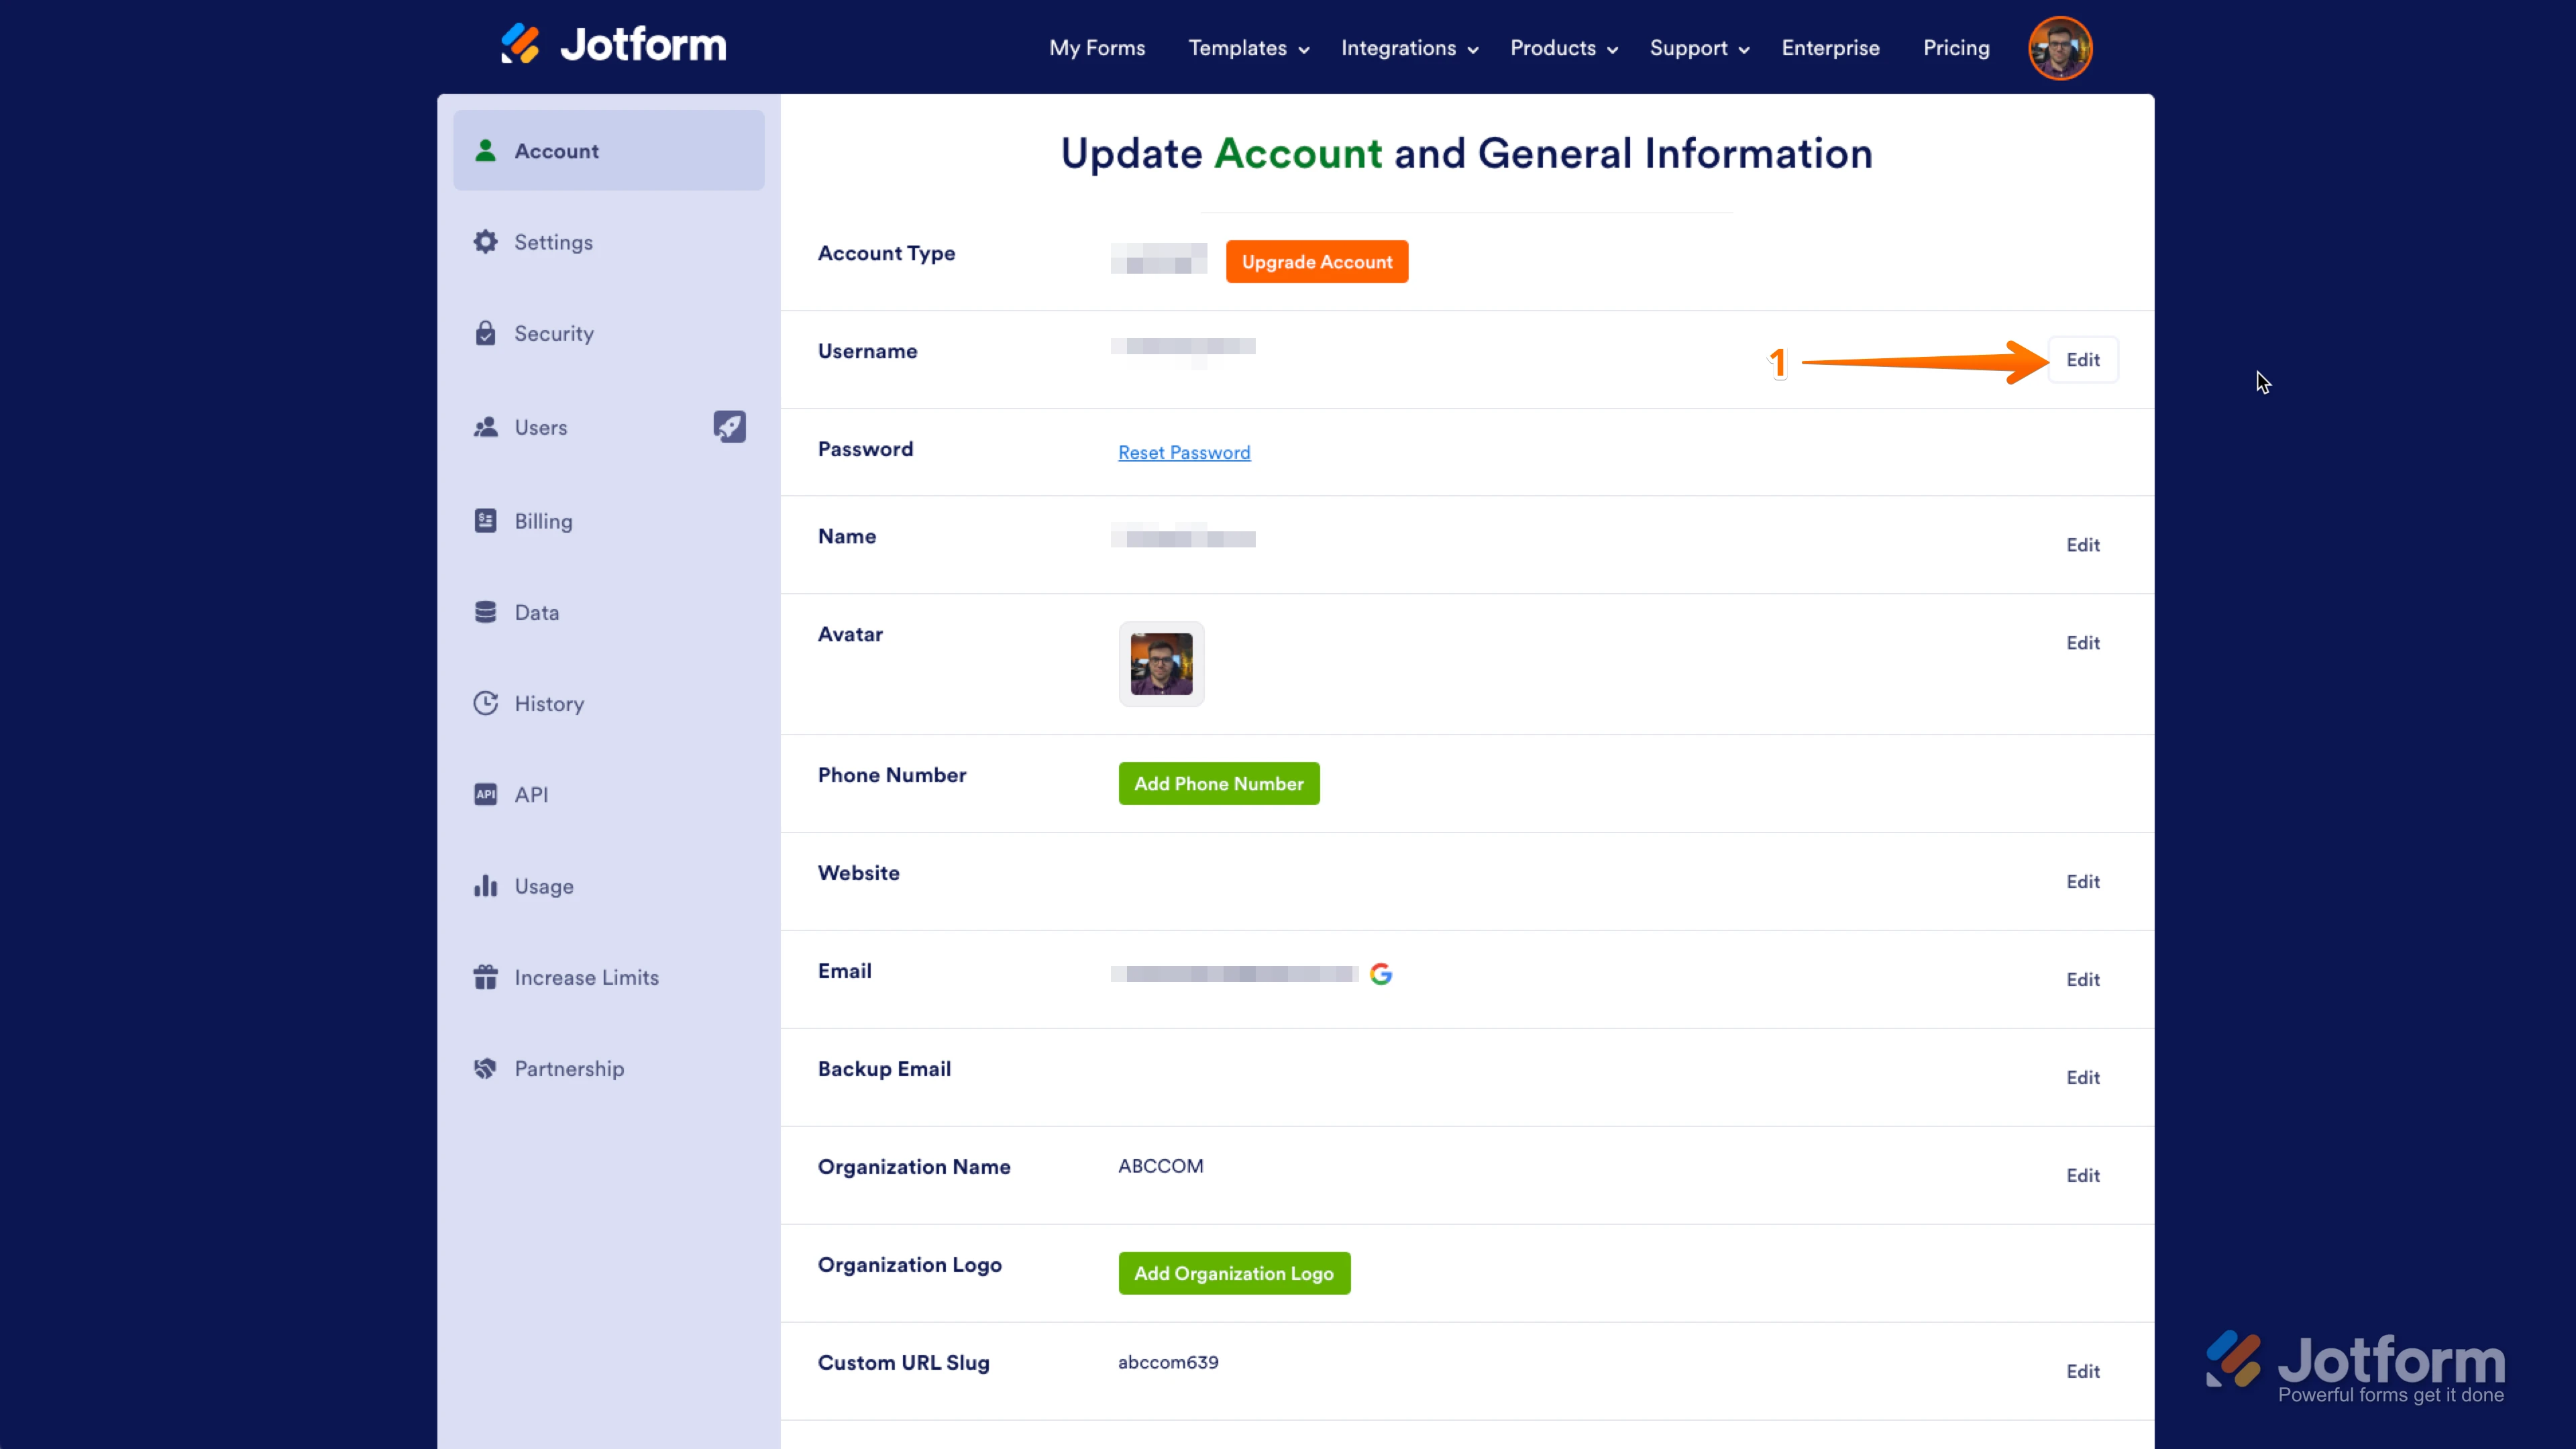Open the Templates menu label
The width and height of the screenshot is (2576, 1449).
(1237, 48)
